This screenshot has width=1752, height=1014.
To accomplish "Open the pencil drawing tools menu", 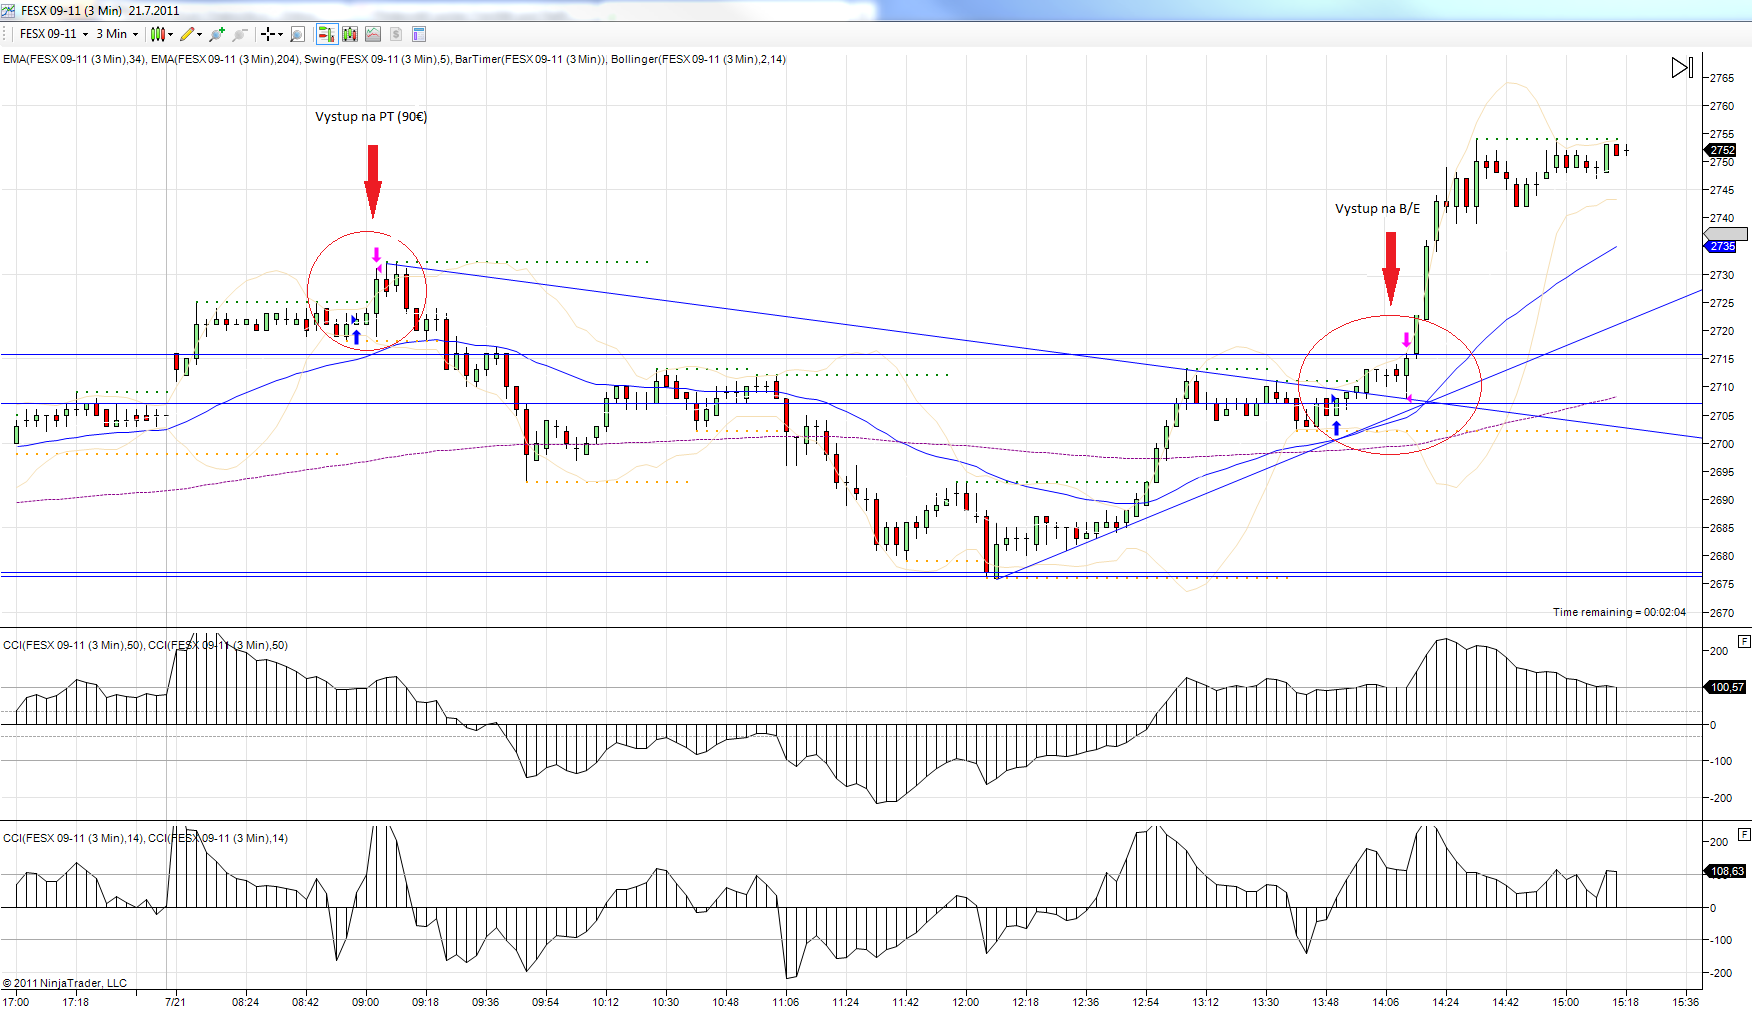I will tap(190, 34).
